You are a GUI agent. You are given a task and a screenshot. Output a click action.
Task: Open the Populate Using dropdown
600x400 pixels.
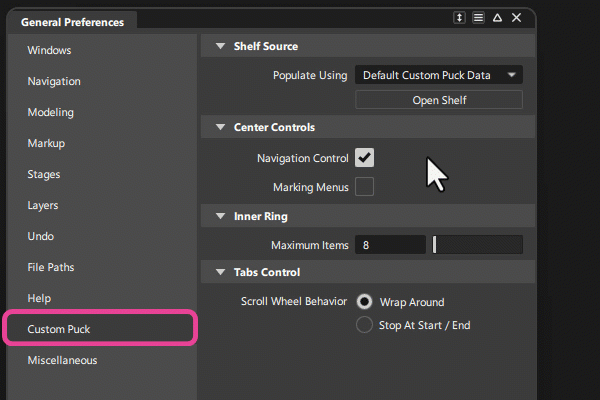click(439, 75)
